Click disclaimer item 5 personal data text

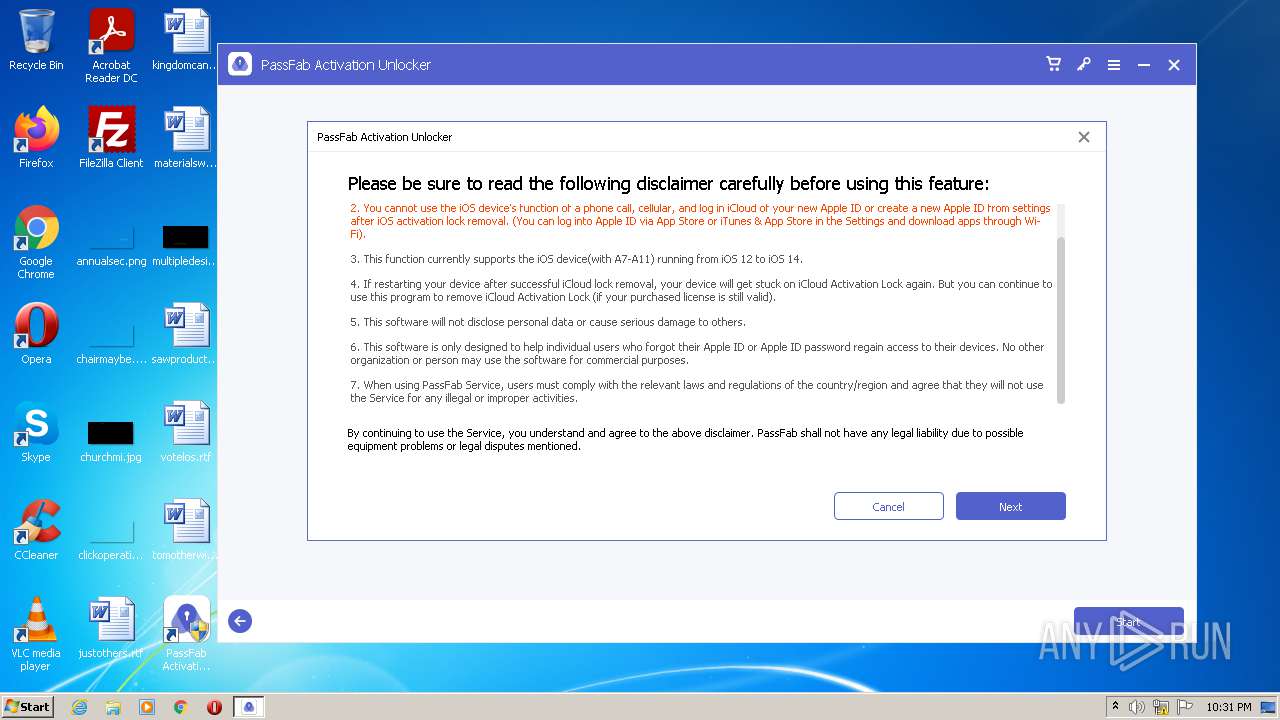tap(548, 322)
